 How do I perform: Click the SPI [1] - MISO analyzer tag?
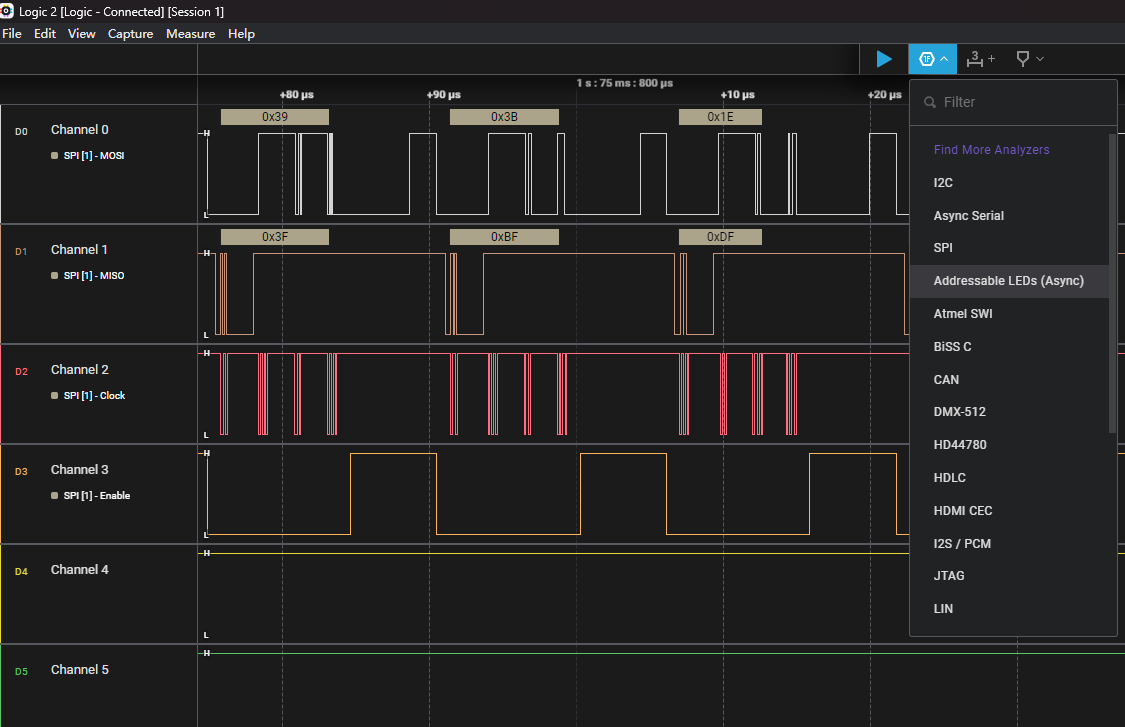88,276
